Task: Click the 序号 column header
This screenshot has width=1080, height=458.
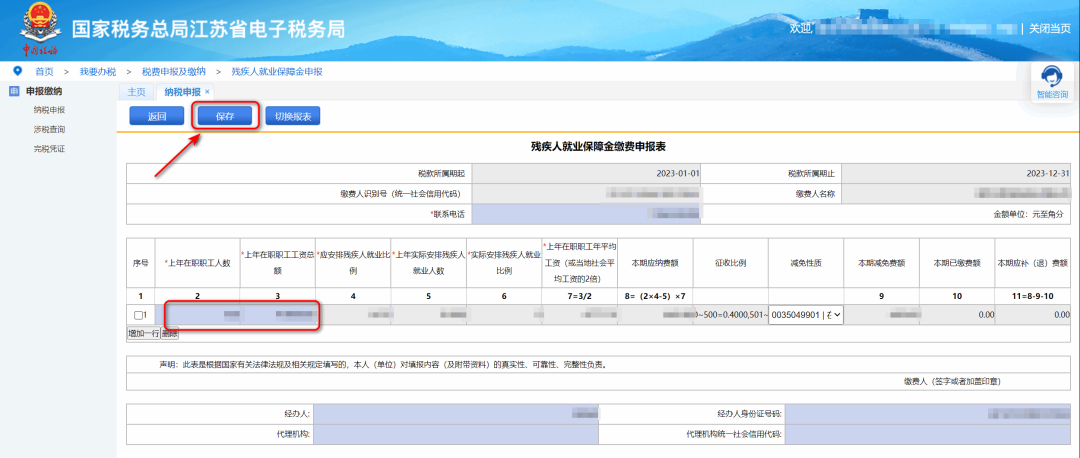Action: [x=141, y=263]
